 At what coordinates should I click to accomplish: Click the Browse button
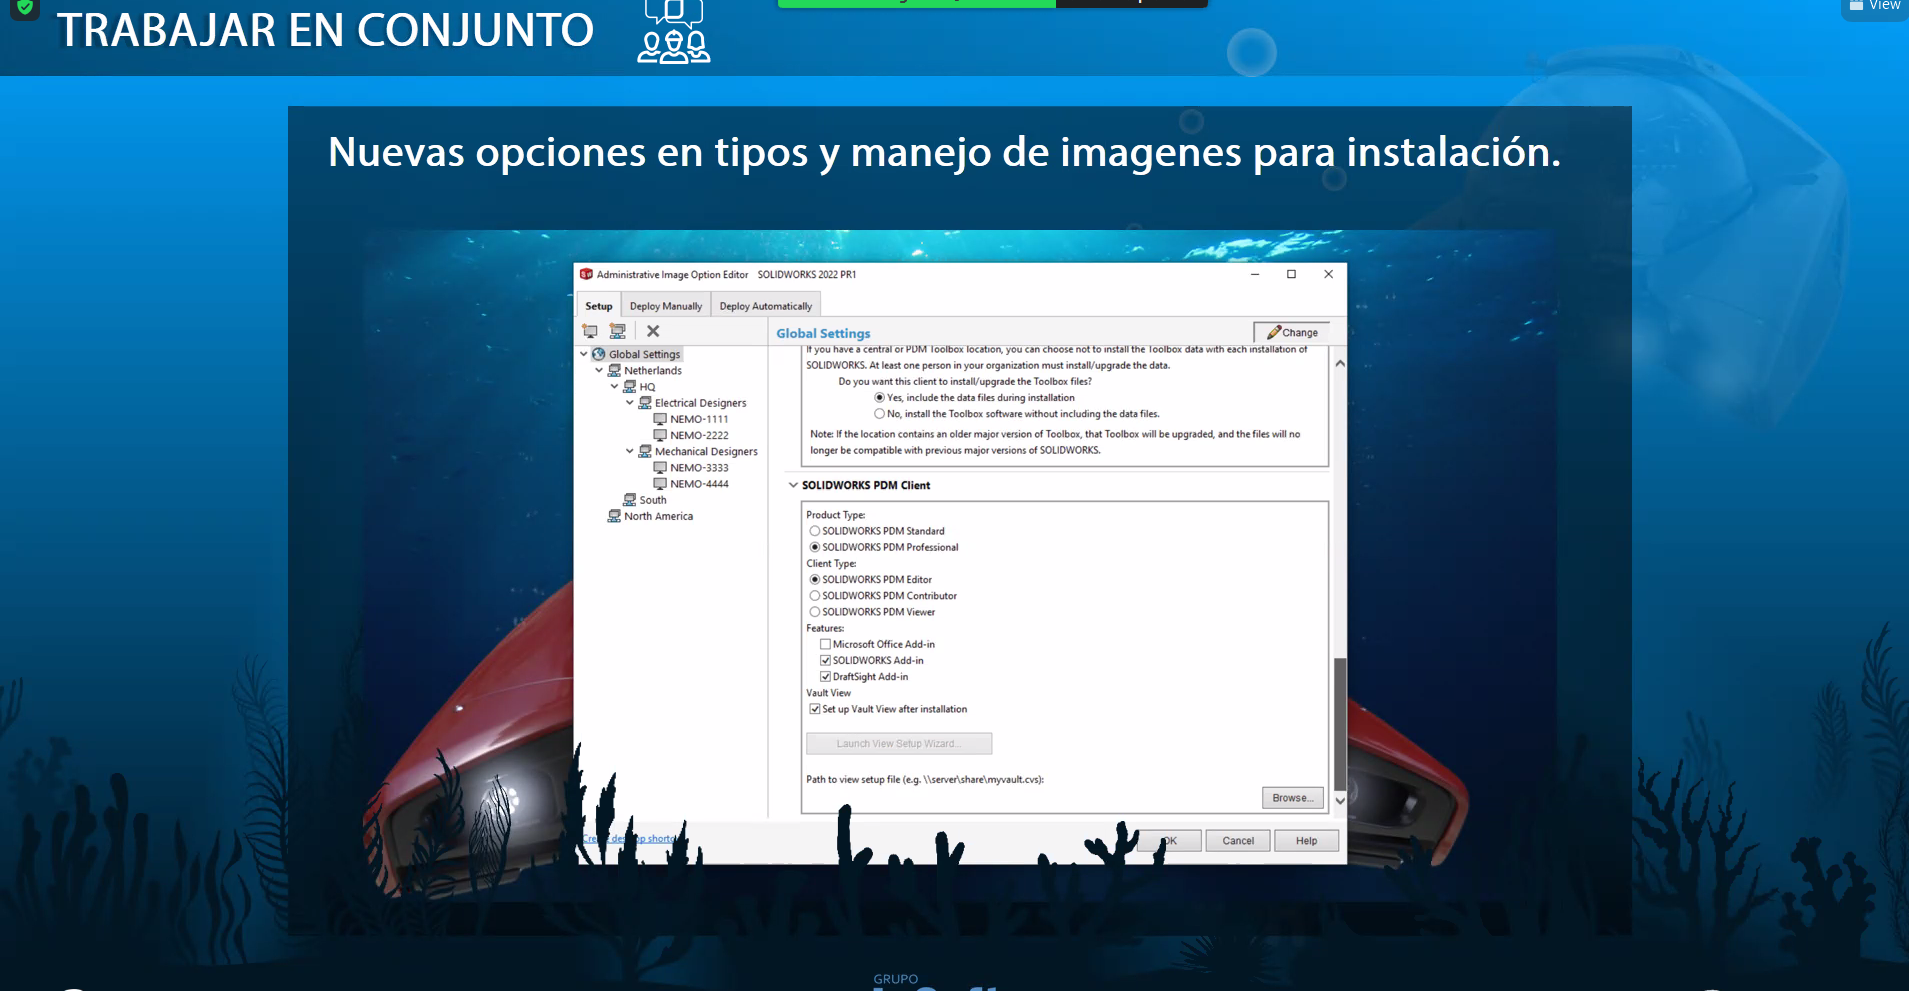(1292, 798)
